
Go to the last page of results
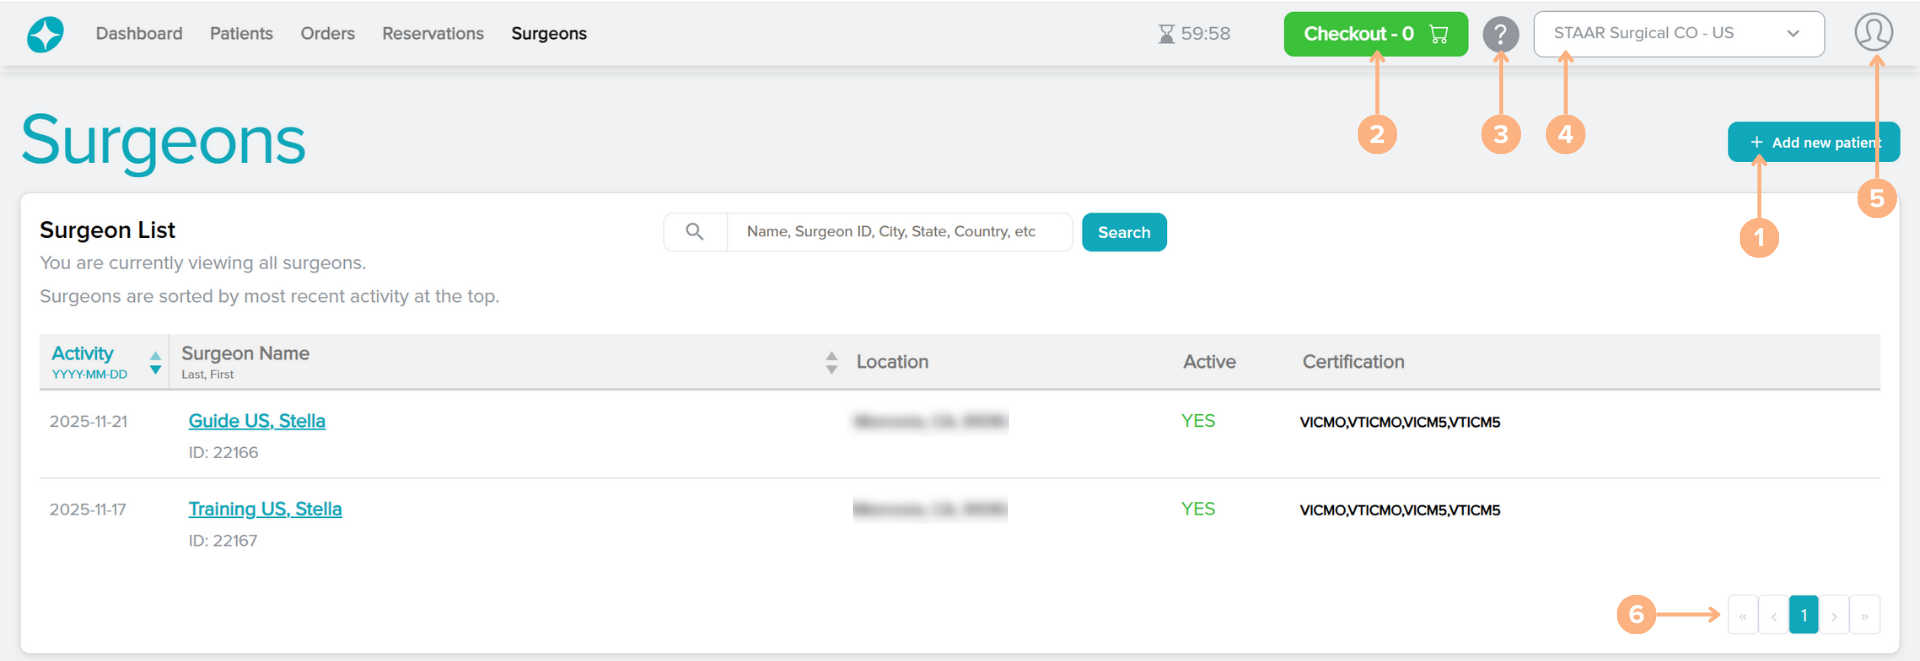click(x=1865, y=616)
